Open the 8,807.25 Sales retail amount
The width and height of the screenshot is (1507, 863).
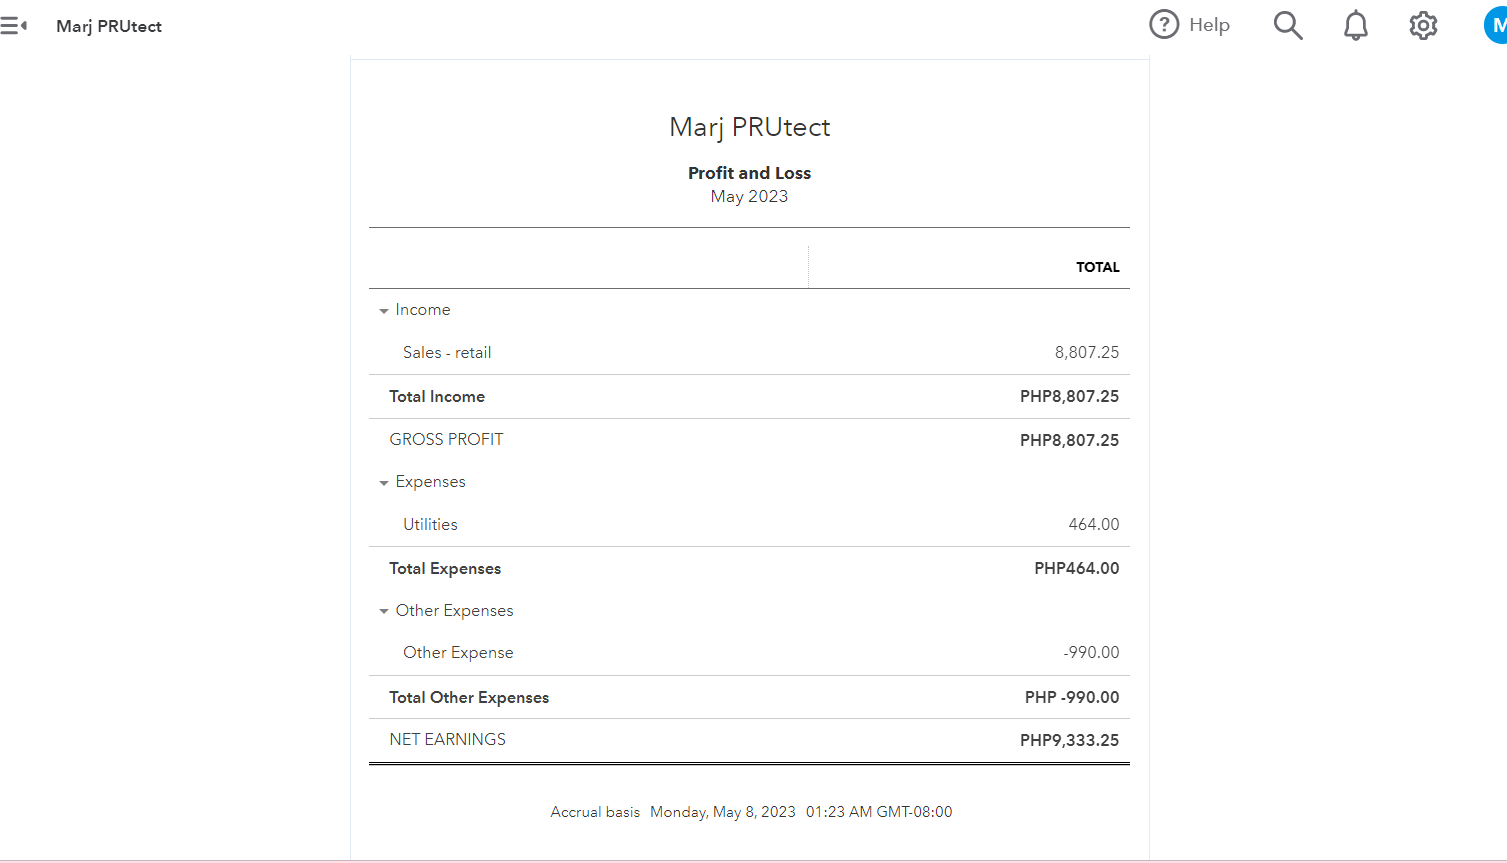pyautogui.click(x=1086, y=353)
